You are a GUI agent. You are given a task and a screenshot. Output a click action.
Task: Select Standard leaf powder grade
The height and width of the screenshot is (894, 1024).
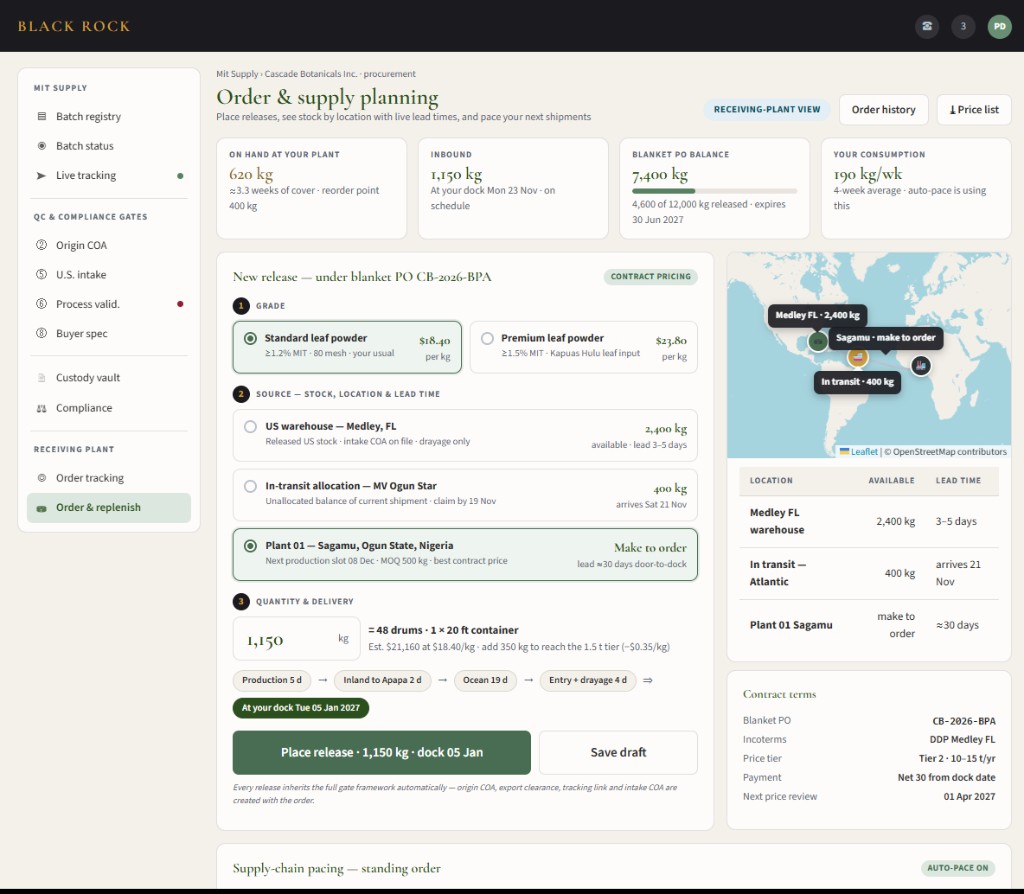(347, 347)
